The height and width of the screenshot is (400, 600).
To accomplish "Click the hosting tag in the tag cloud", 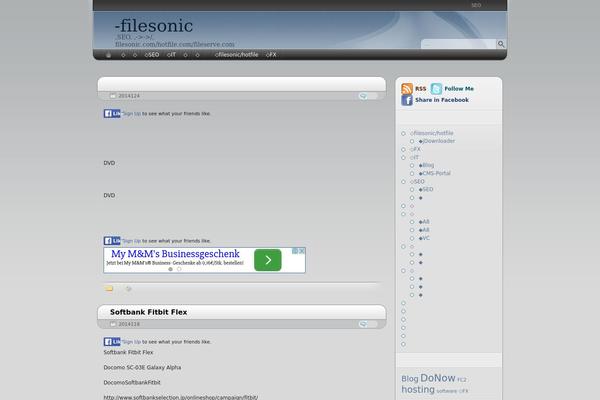I will point(418,390).
